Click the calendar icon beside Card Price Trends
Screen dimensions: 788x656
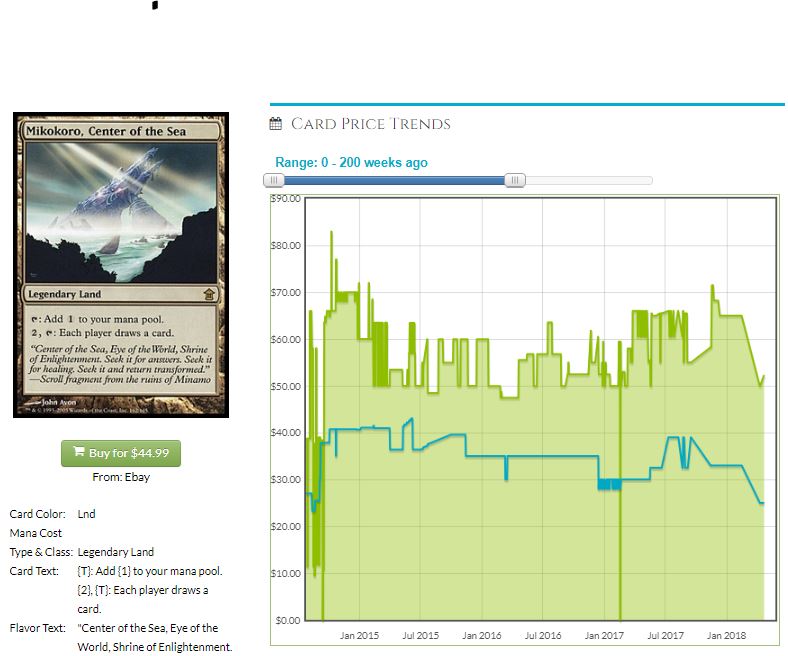click(275, 124)
